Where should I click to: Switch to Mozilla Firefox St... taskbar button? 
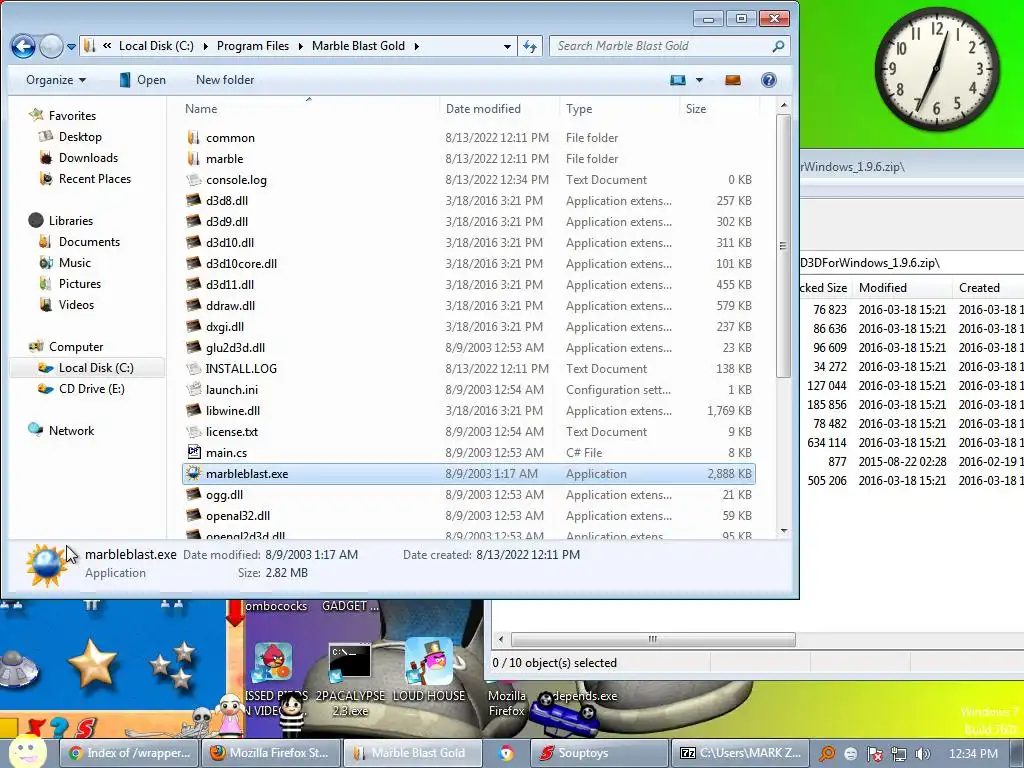point(272,753)
